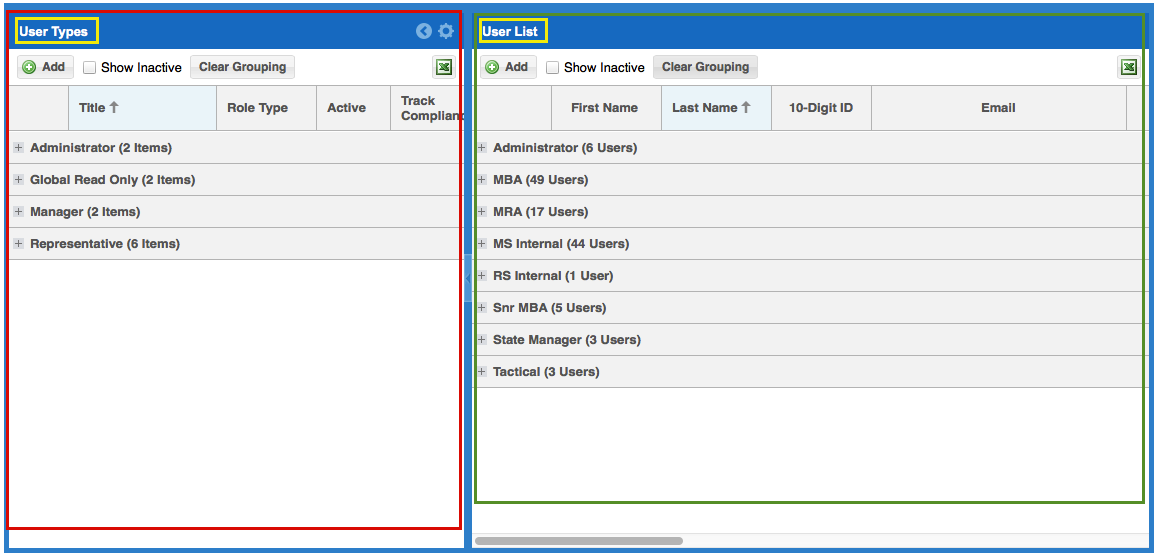Click the splitter handle between the panels
Screen dimensions: 1155x553
click(x=467, y=278)
